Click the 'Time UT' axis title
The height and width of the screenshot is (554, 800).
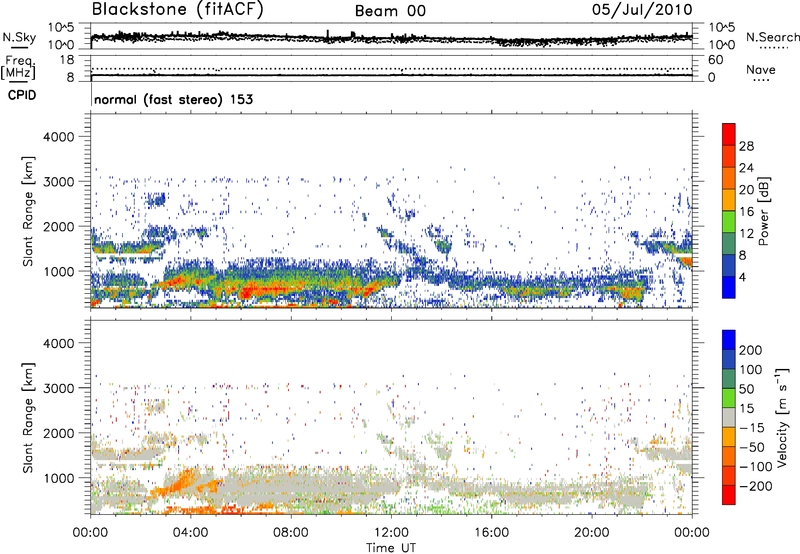(391, 548)
